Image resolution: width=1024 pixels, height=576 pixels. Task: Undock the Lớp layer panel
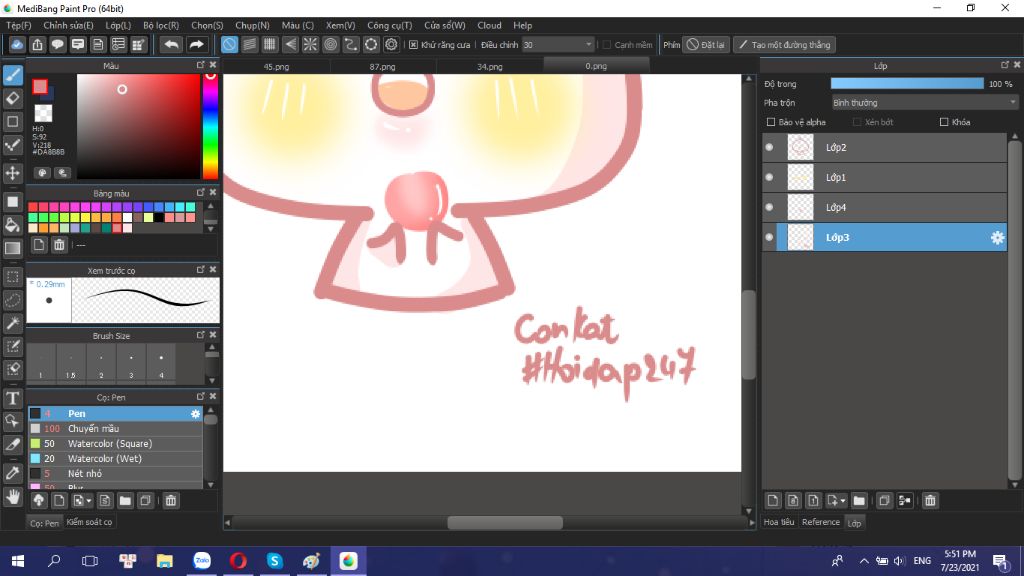(x=1004, y=65)
